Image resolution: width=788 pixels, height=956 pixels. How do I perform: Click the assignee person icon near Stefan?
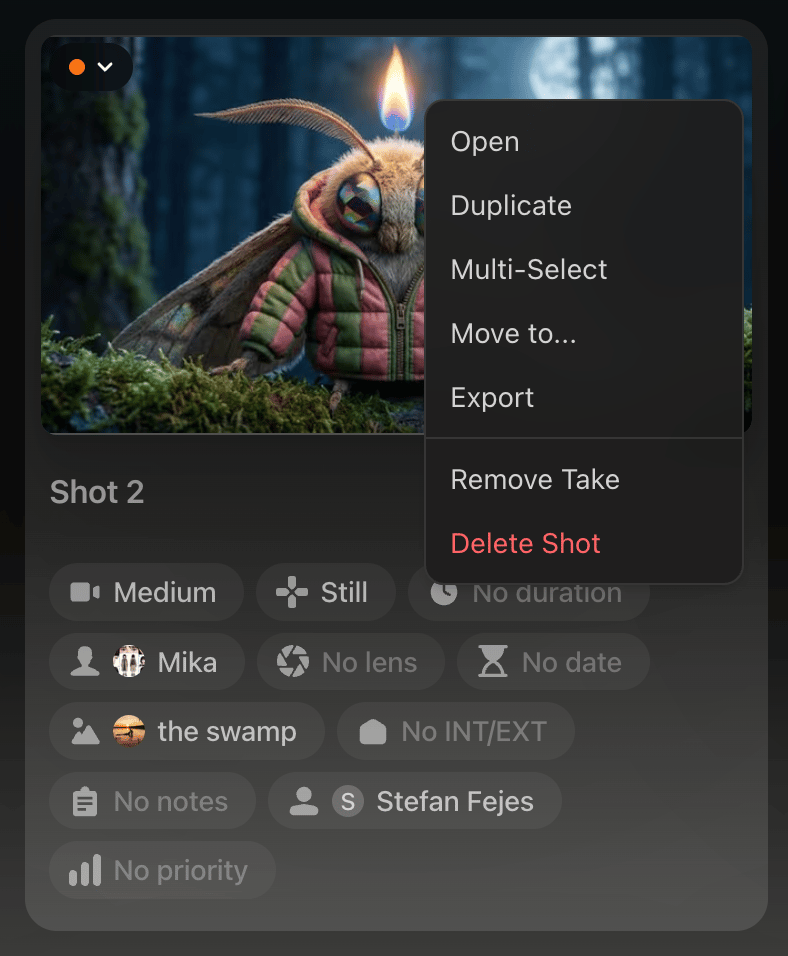click(304, 801)
